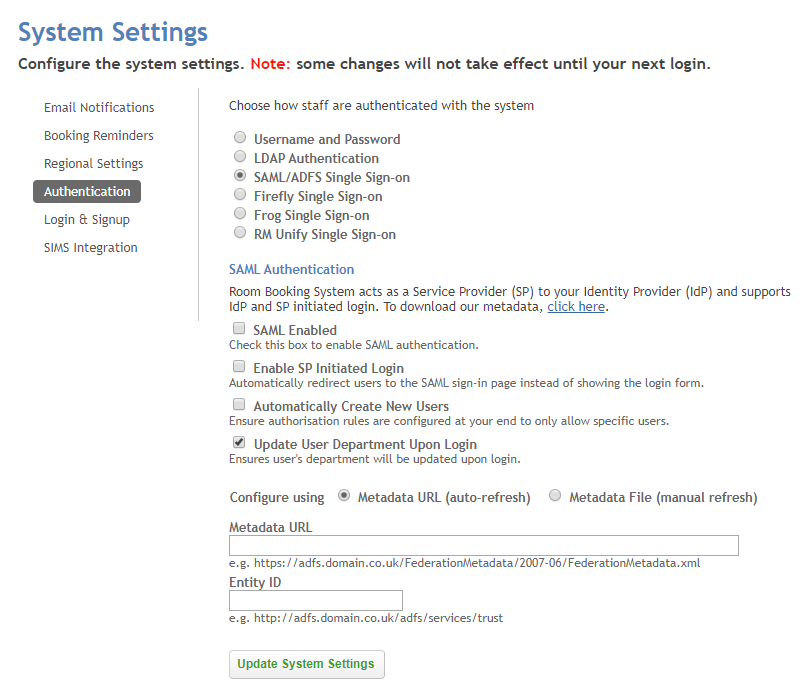
Task: Select Metadata URL (auto-refresh) option
Action: pyautogui.click(x=344, y=496)
